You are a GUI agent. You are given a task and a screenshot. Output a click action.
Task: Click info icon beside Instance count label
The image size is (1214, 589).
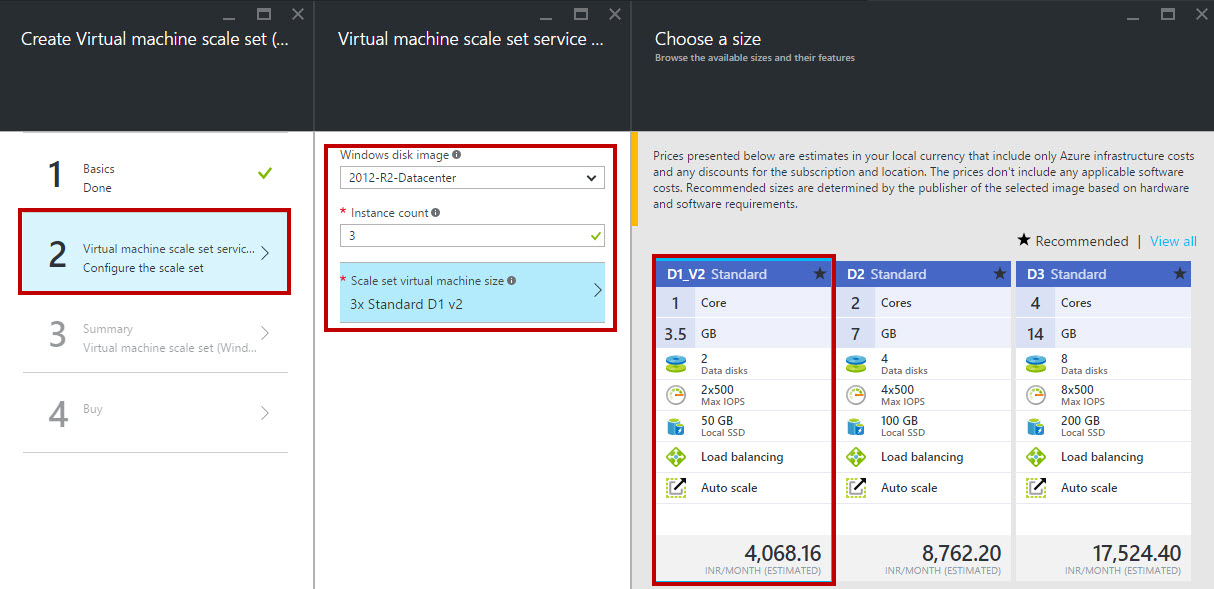[x=435, y=213]
